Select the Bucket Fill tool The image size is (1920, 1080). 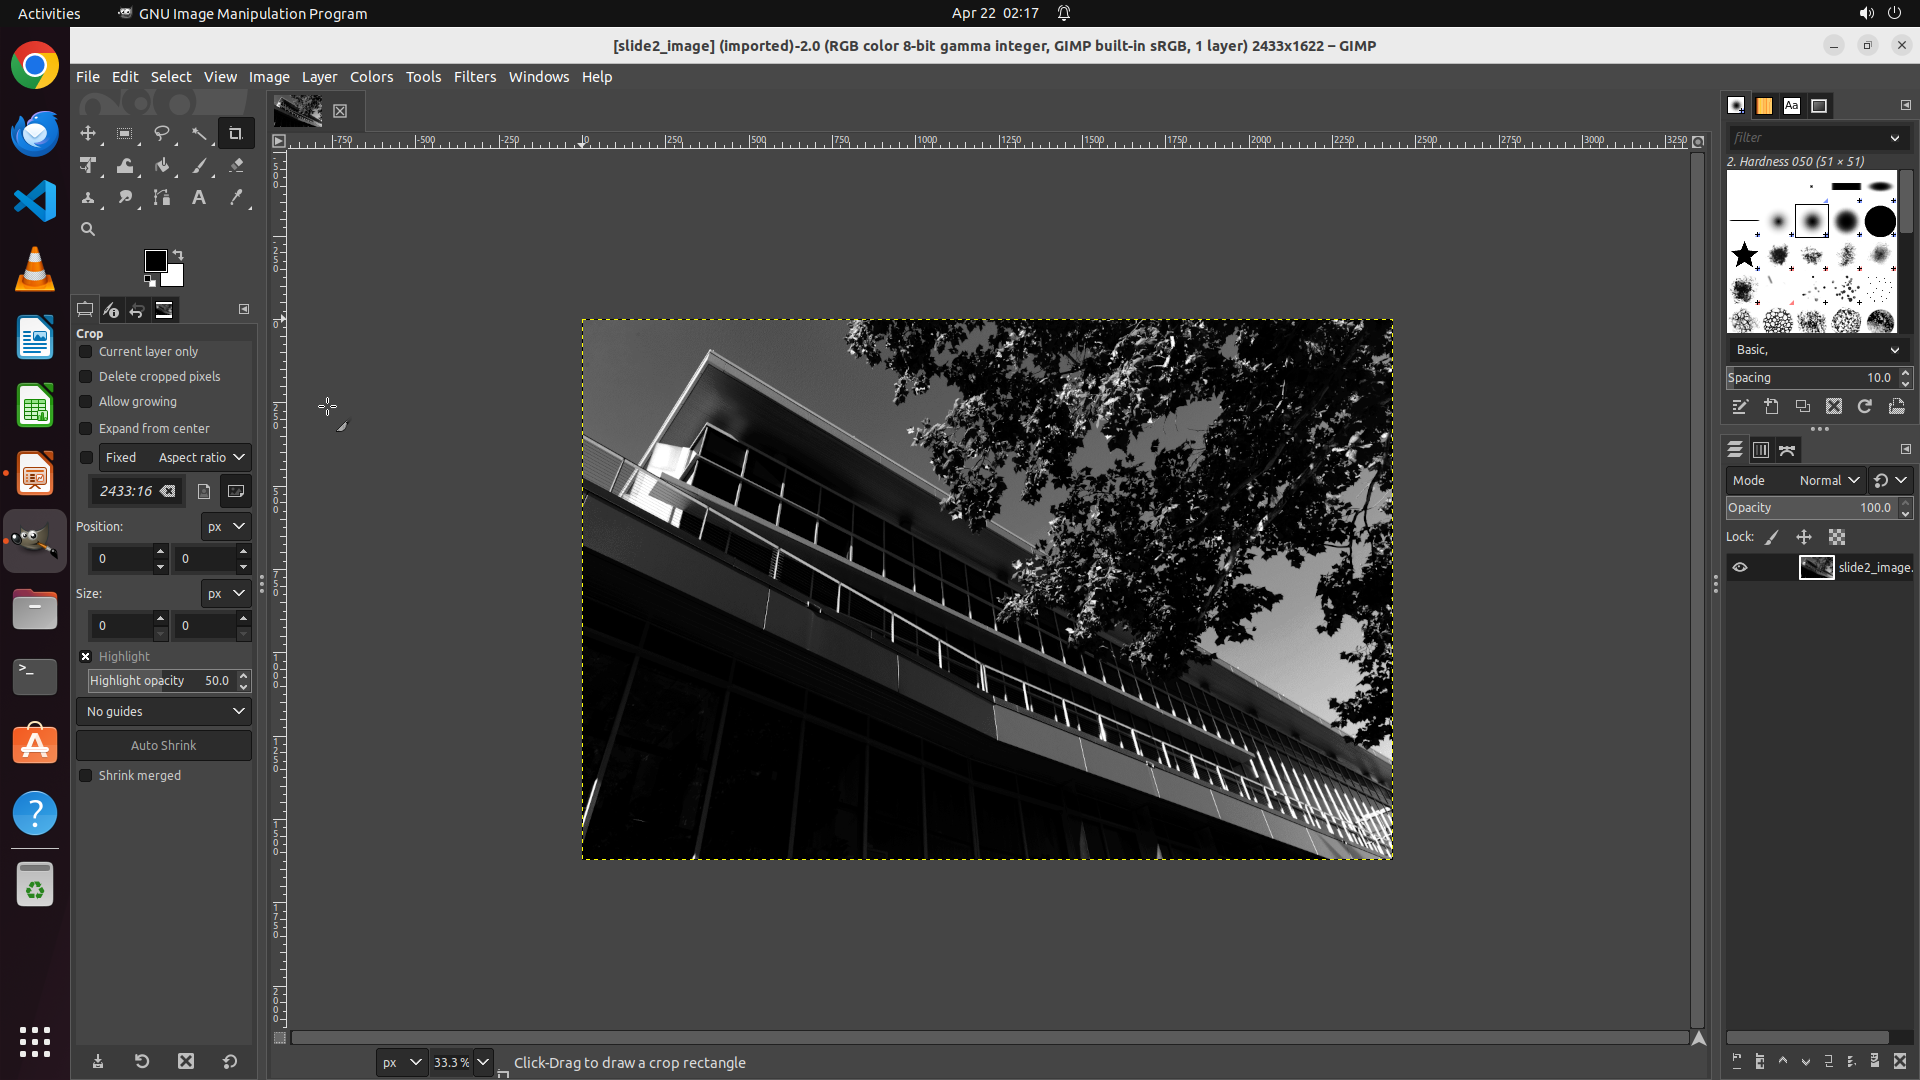pyautogui.click(x=162, y=166)
